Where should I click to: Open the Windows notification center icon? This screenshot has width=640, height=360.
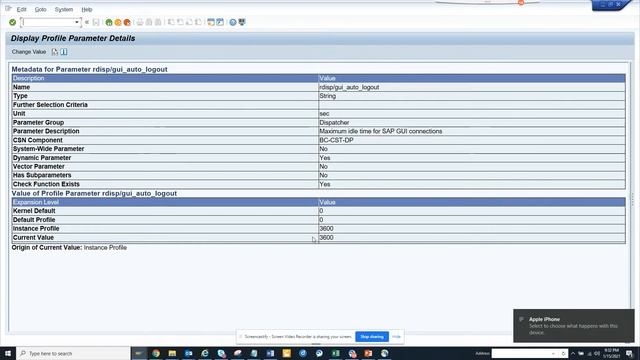tap(630, 353)
